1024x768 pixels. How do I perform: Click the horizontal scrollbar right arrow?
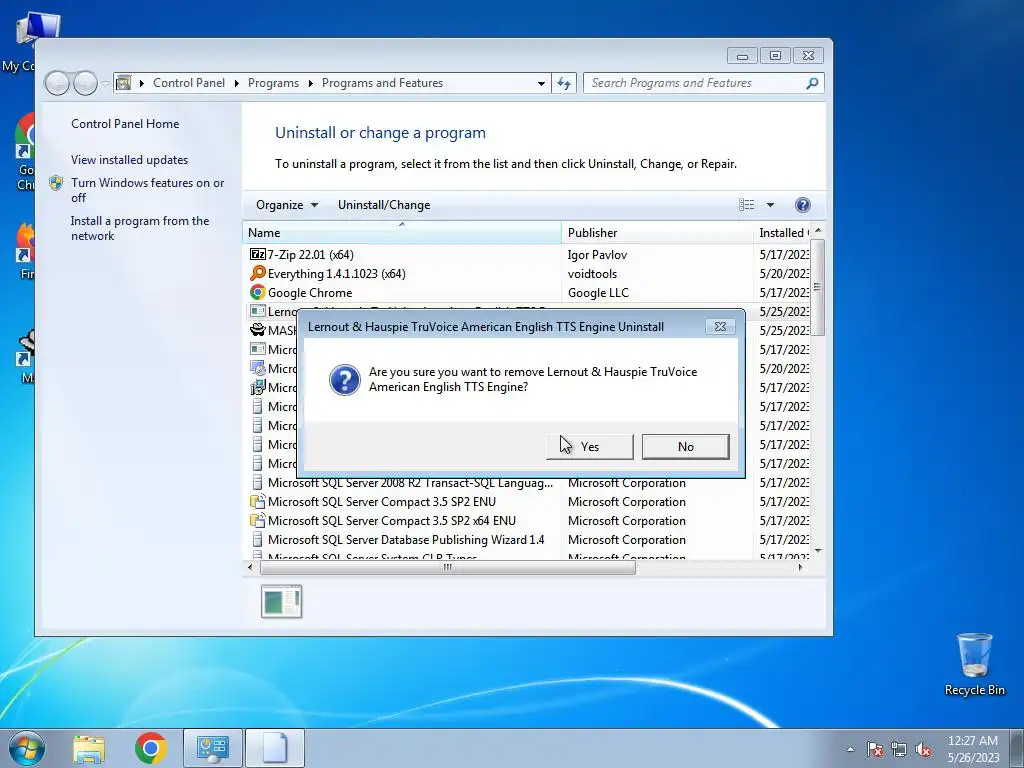[x=801, y=568]
